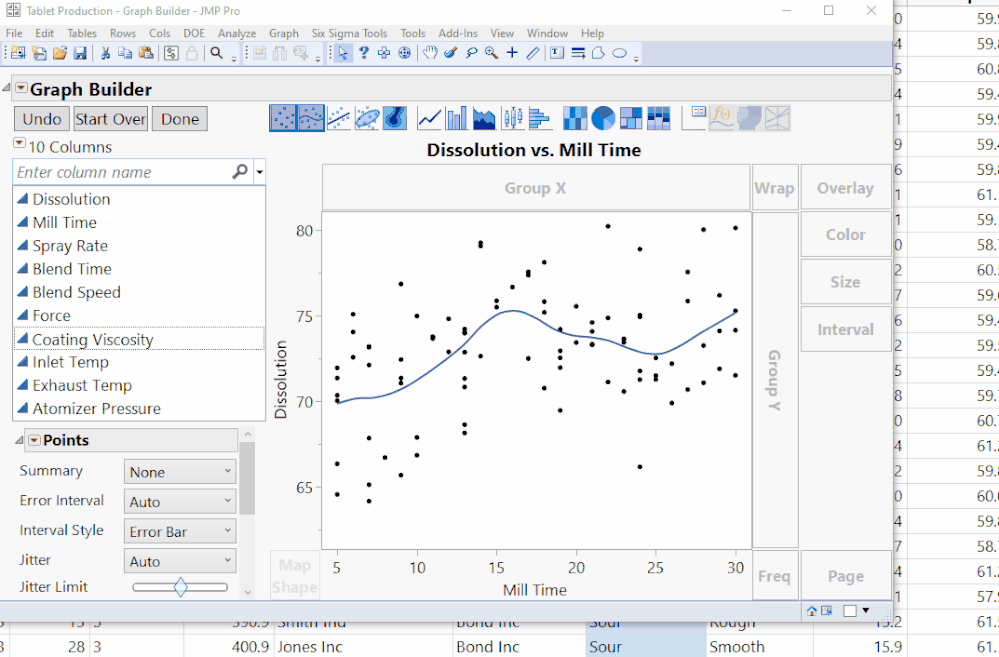Select the Line chart element icon
Screen dimensions: 999x657
[x=429, y=119]
